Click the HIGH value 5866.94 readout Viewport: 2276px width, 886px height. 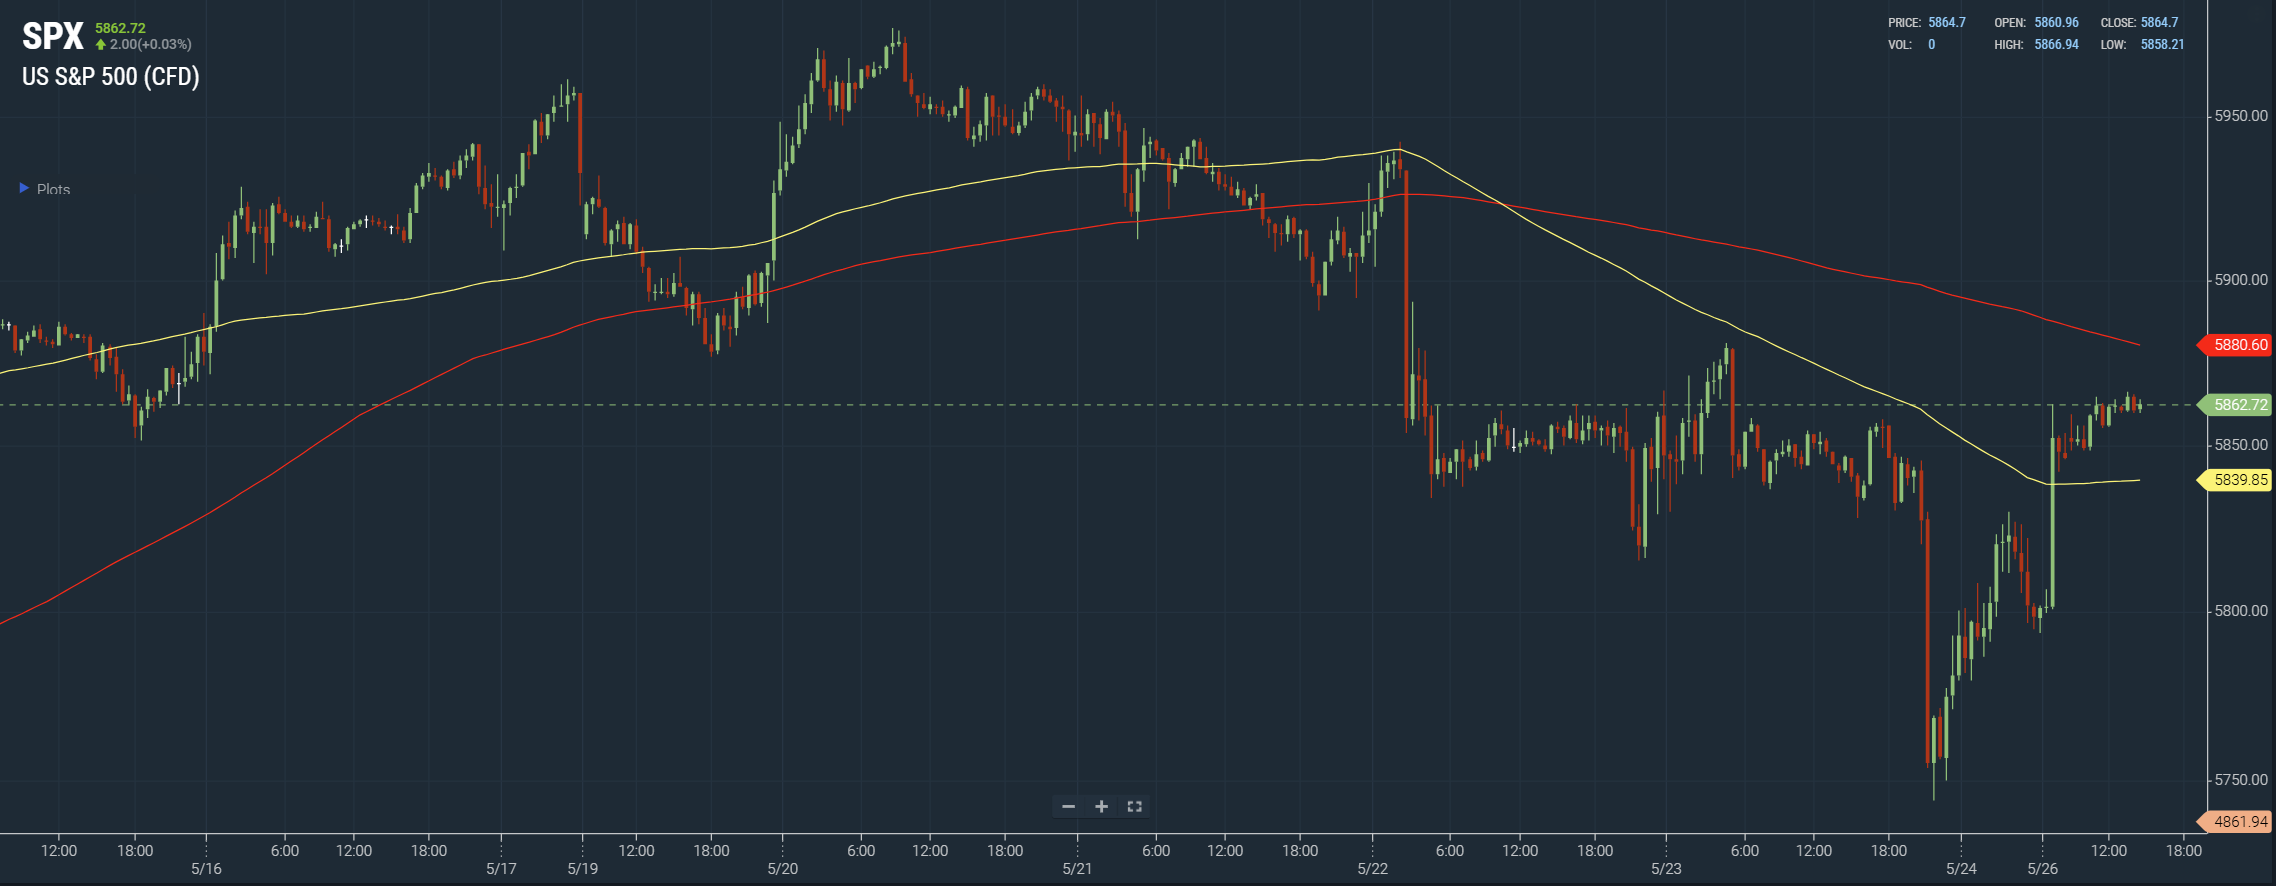point(2056,44)
